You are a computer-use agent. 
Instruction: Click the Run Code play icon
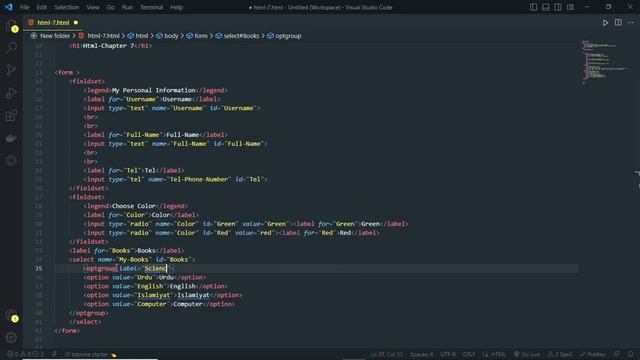pyautogui.click(x=605, y=22)
